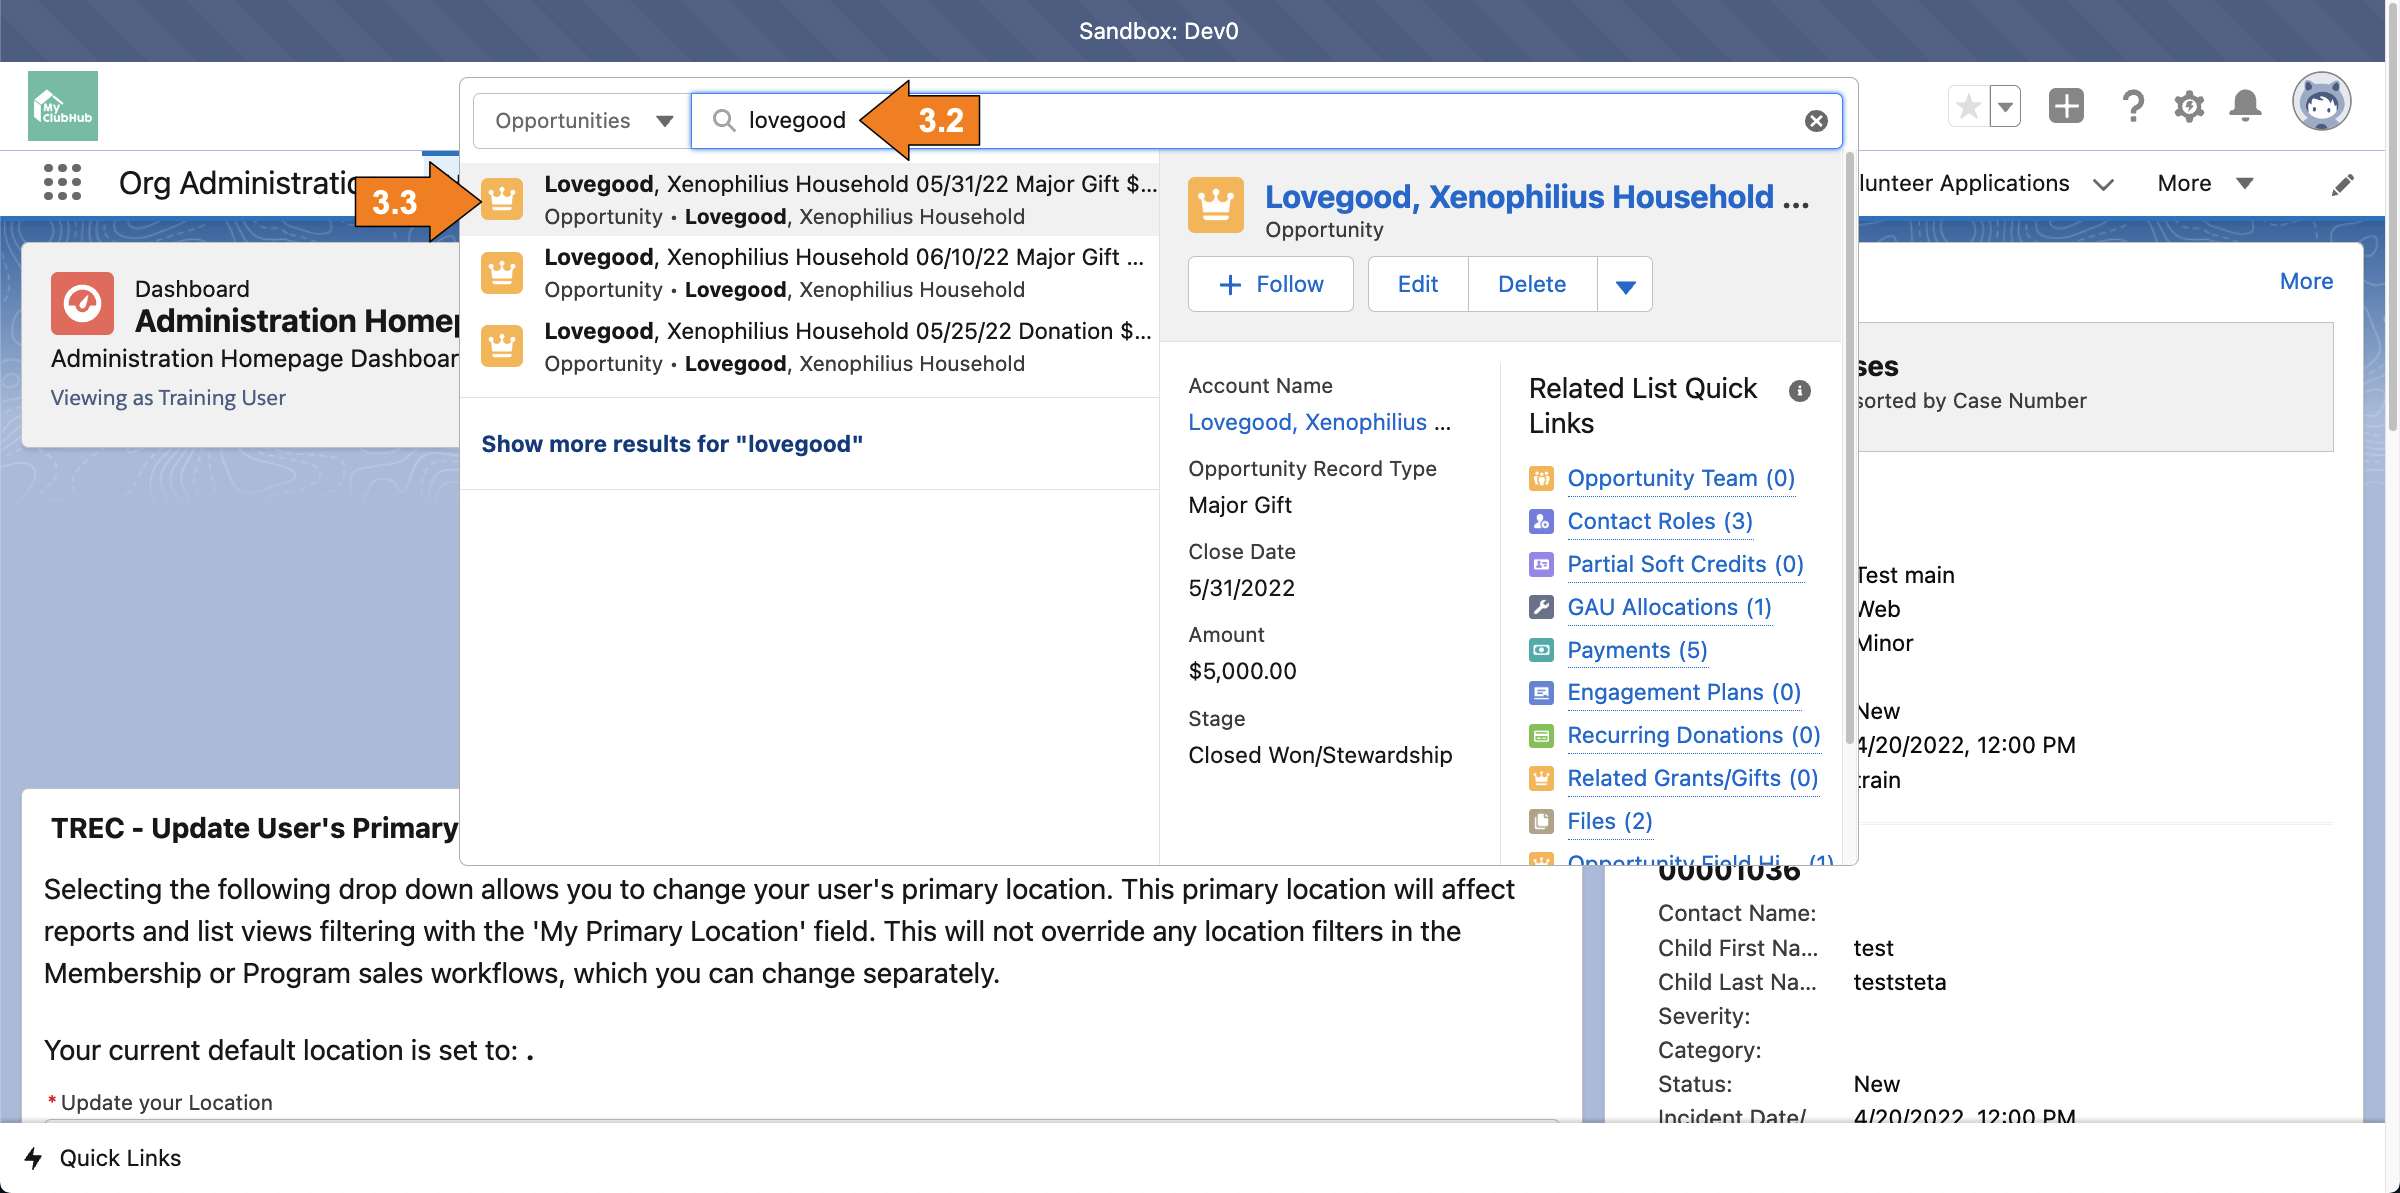Click the Edit button on the opportunity preview
This screenshot has height=1193, width=2400.
[x=1417, y=284]
